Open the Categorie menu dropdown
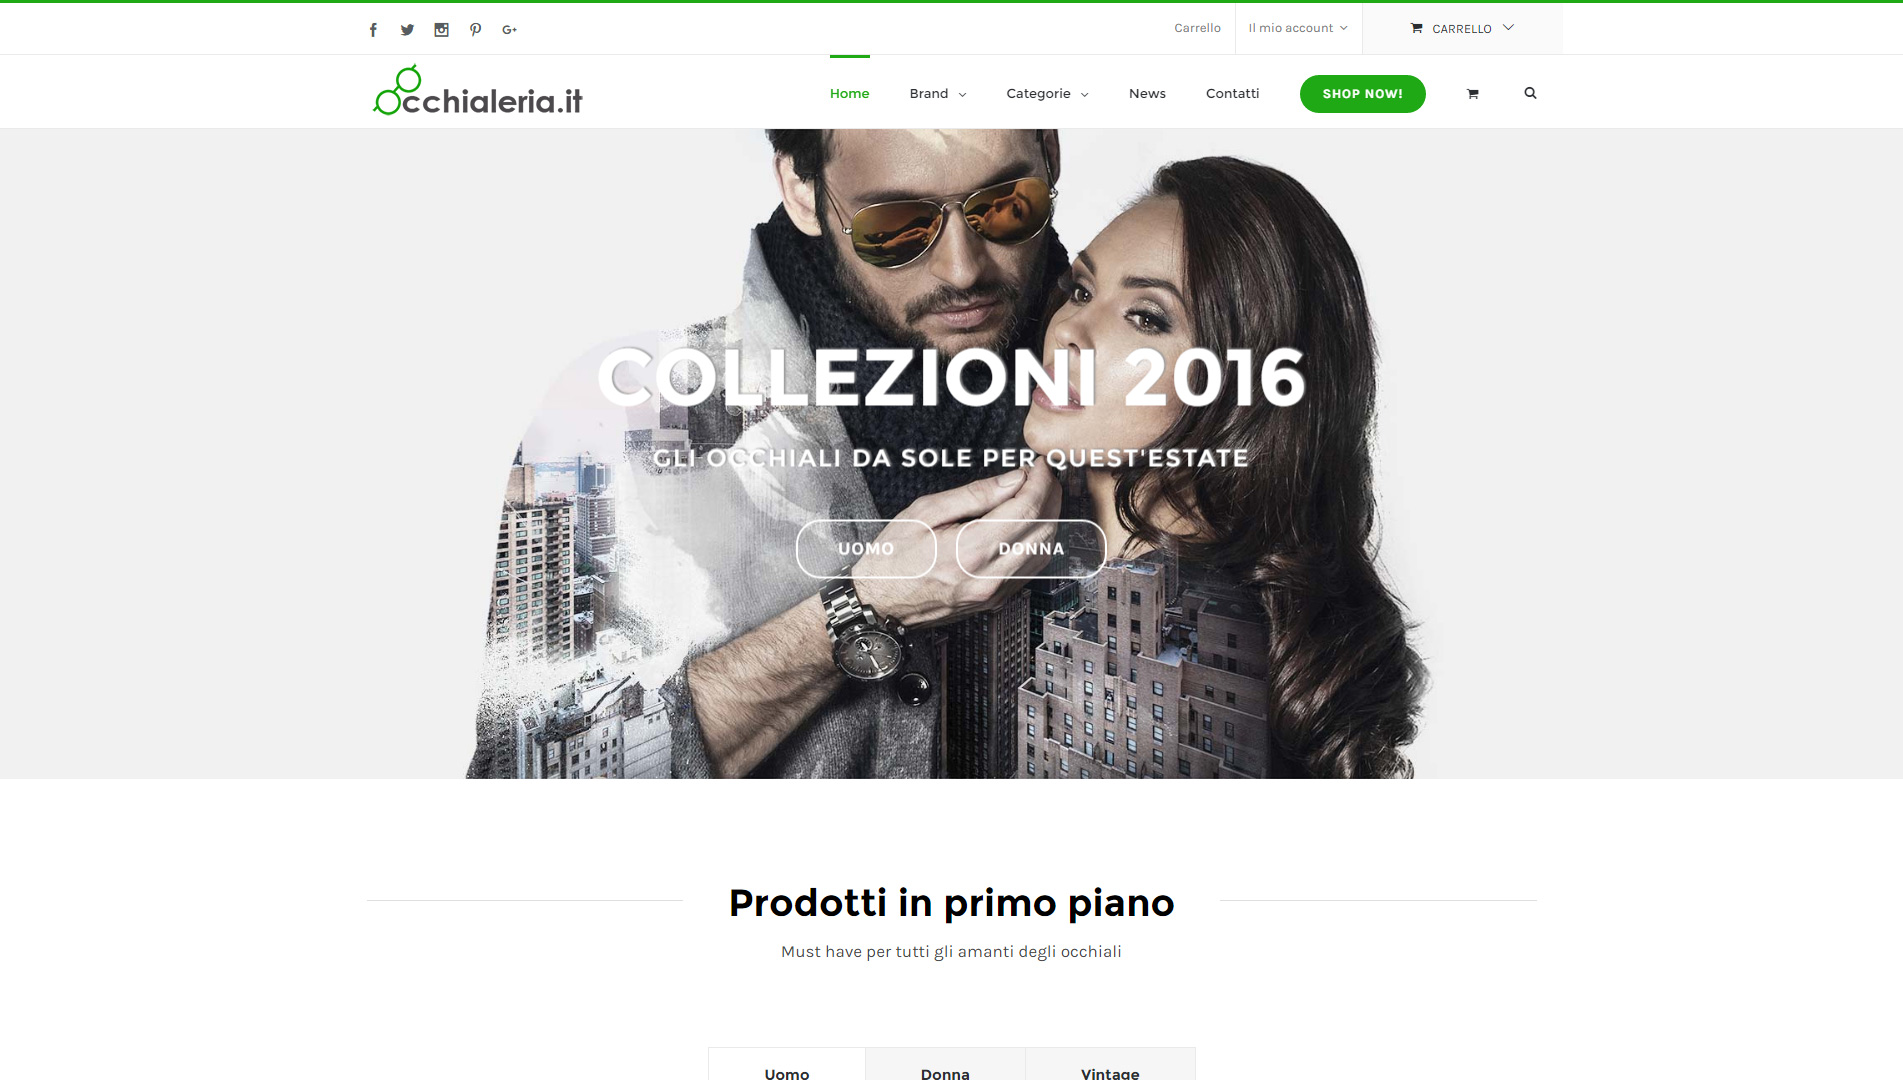 [x=1047, y=93]
